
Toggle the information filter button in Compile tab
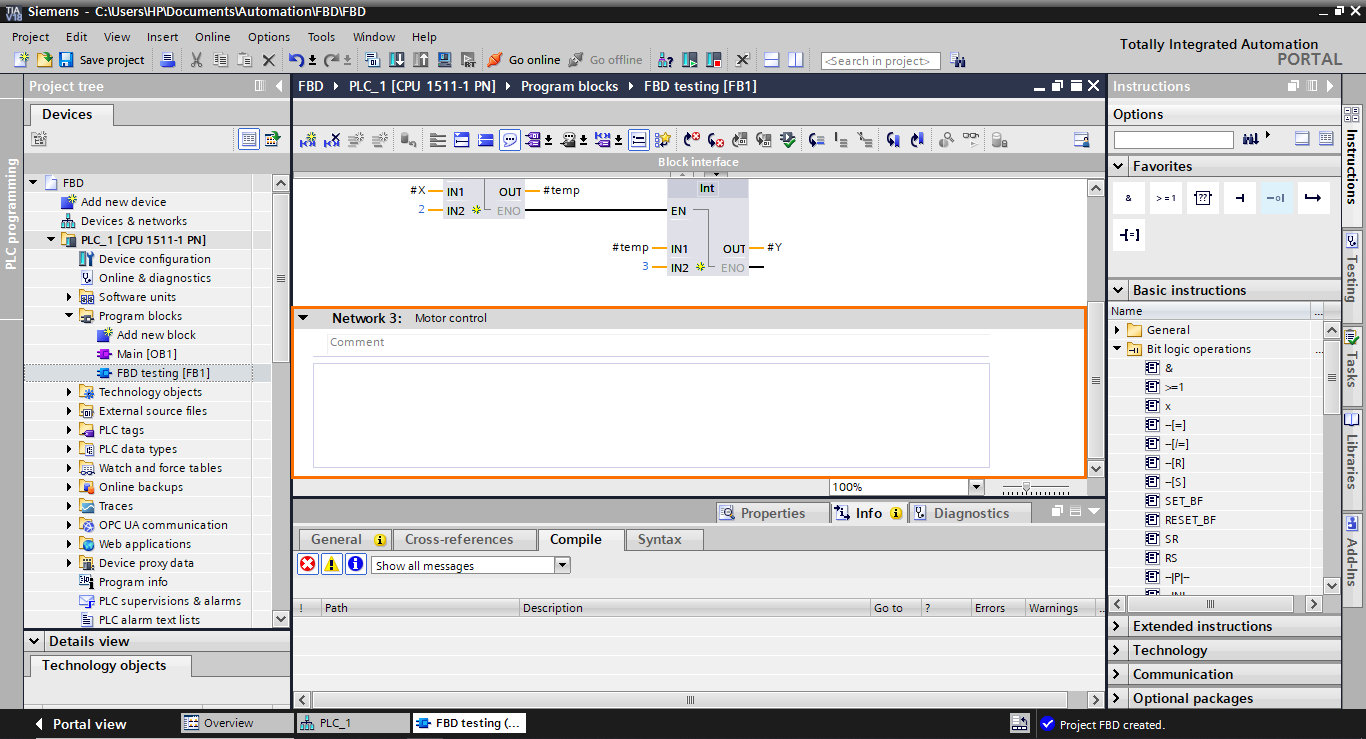pos(356,565)
